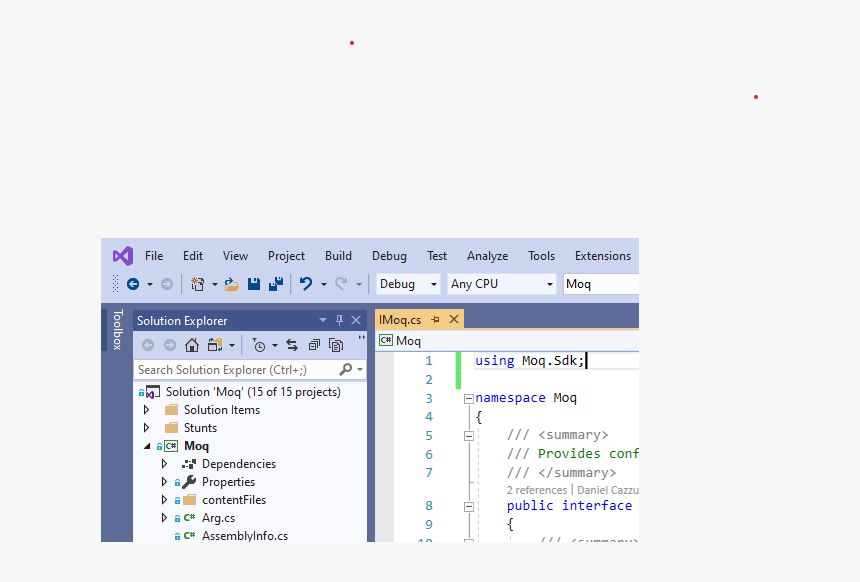Click Solution Explorer Home icon

pyautogui.click(x=191, y=345)
